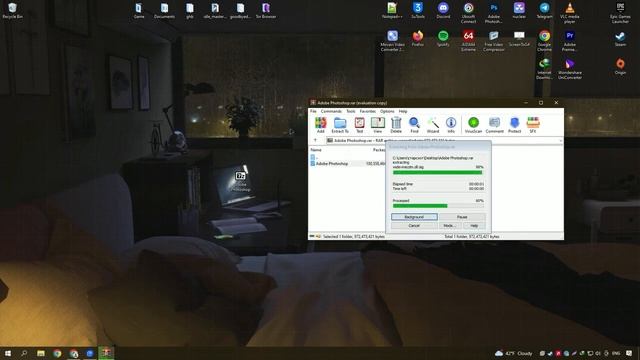Image resolution: width=640 pixels, height=360 pixels.
Task: Select the Google Chrome desktop icon
Action: pyautogui.click(x=544, y=40)
